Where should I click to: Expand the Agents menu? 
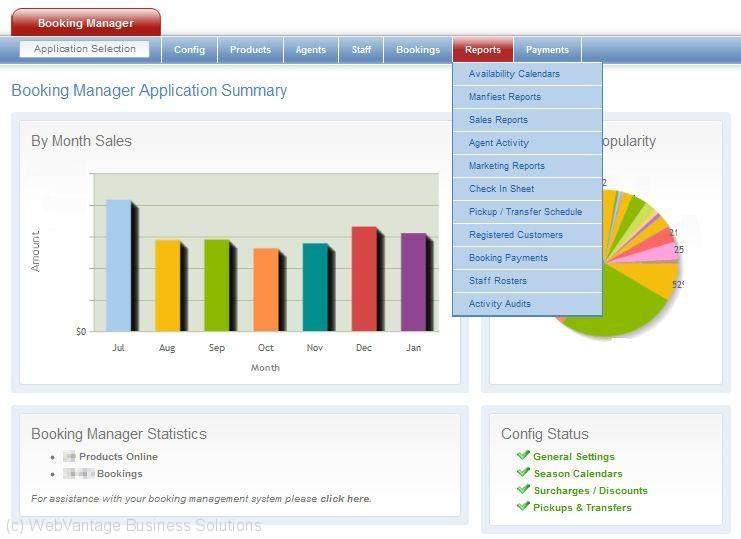point(310,50)
